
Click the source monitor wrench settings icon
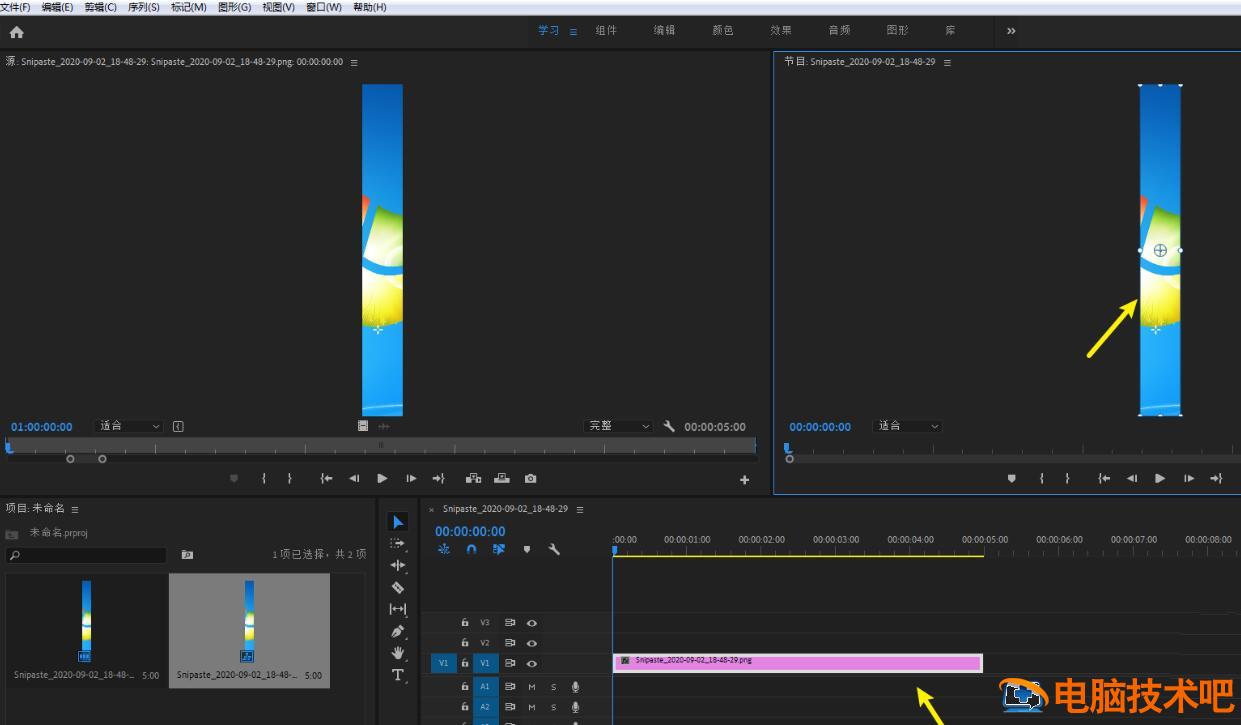[x=669, y=426]
